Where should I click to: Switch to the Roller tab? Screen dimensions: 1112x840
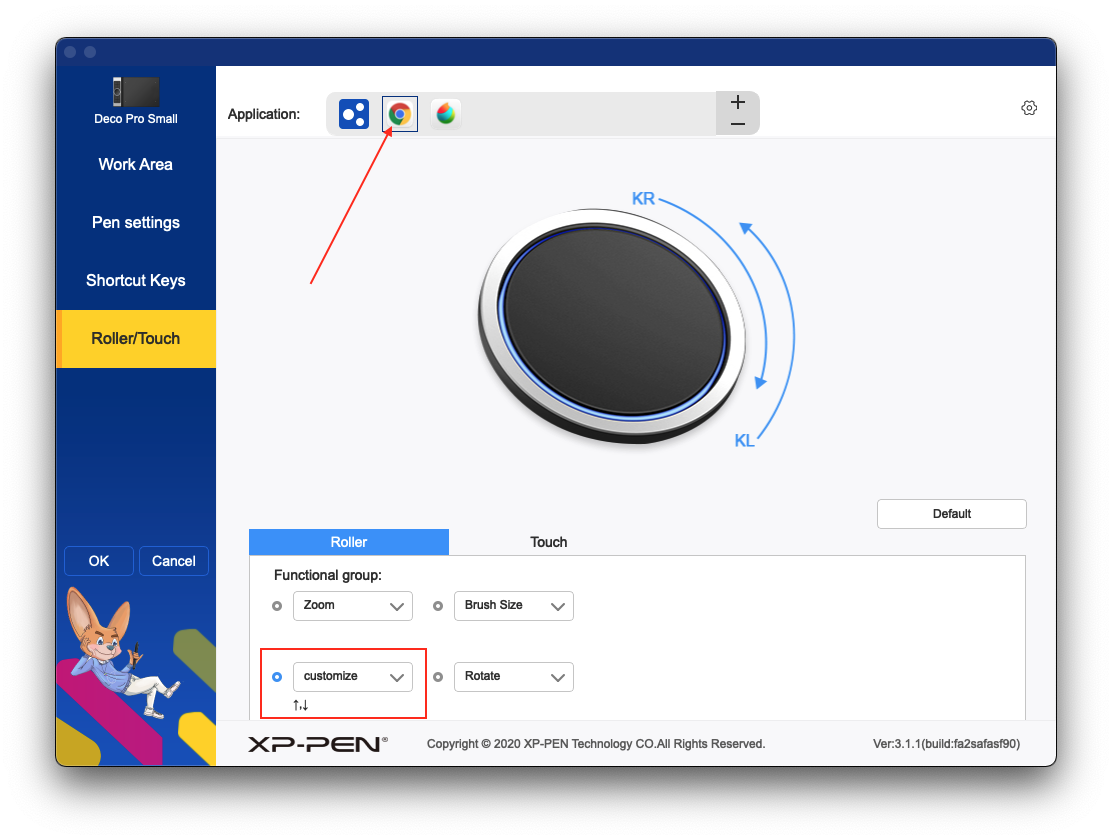tap(349, 542)
